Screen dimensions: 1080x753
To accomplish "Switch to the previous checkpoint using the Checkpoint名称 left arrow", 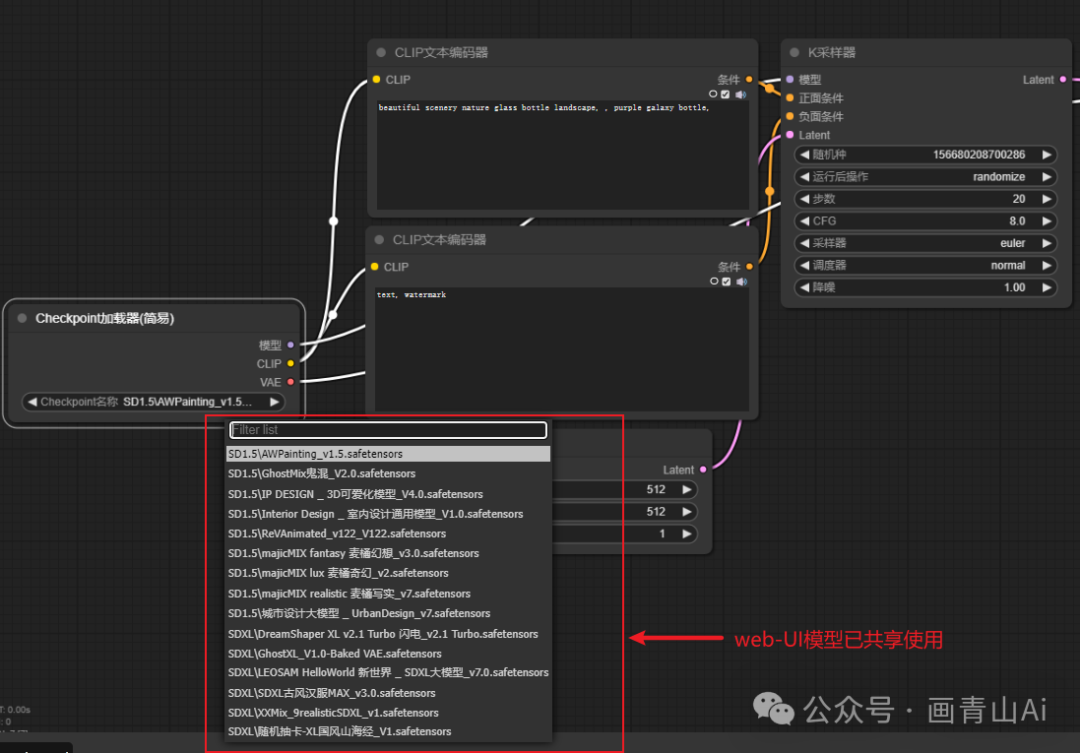I will [x=32, y=402].
